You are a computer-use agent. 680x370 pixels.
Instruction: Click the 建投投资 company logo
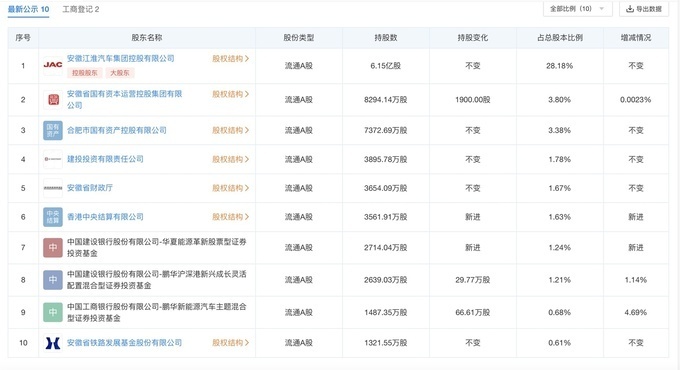(x=53, y=159)
